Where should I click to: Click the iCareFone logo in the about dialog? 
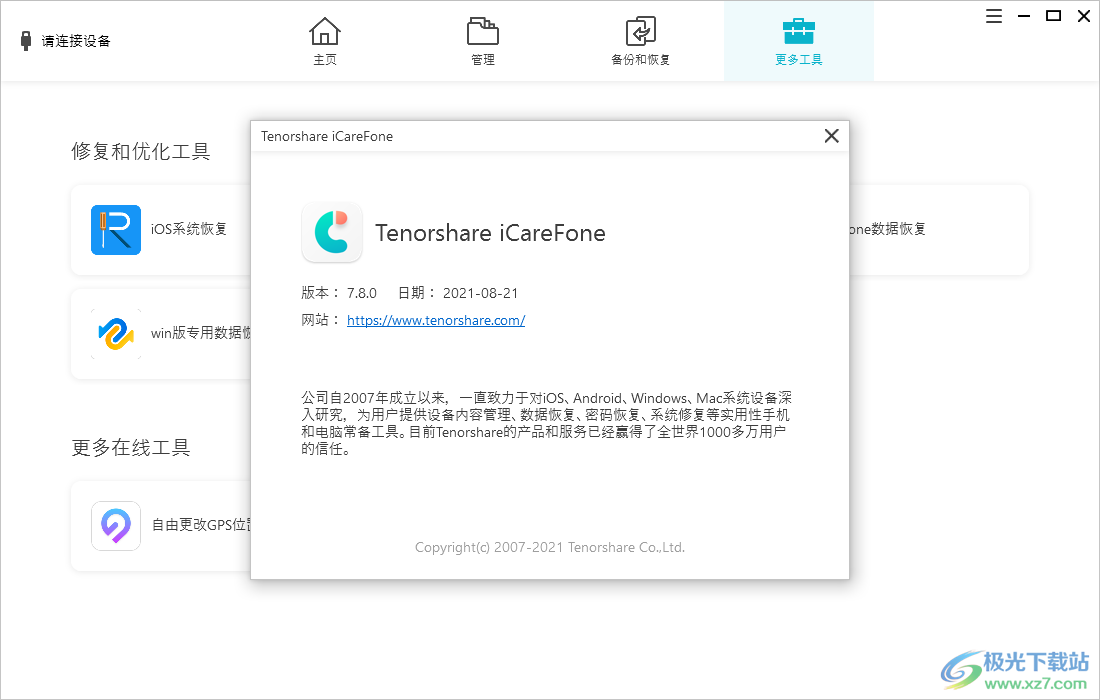[x=332, y=232]
